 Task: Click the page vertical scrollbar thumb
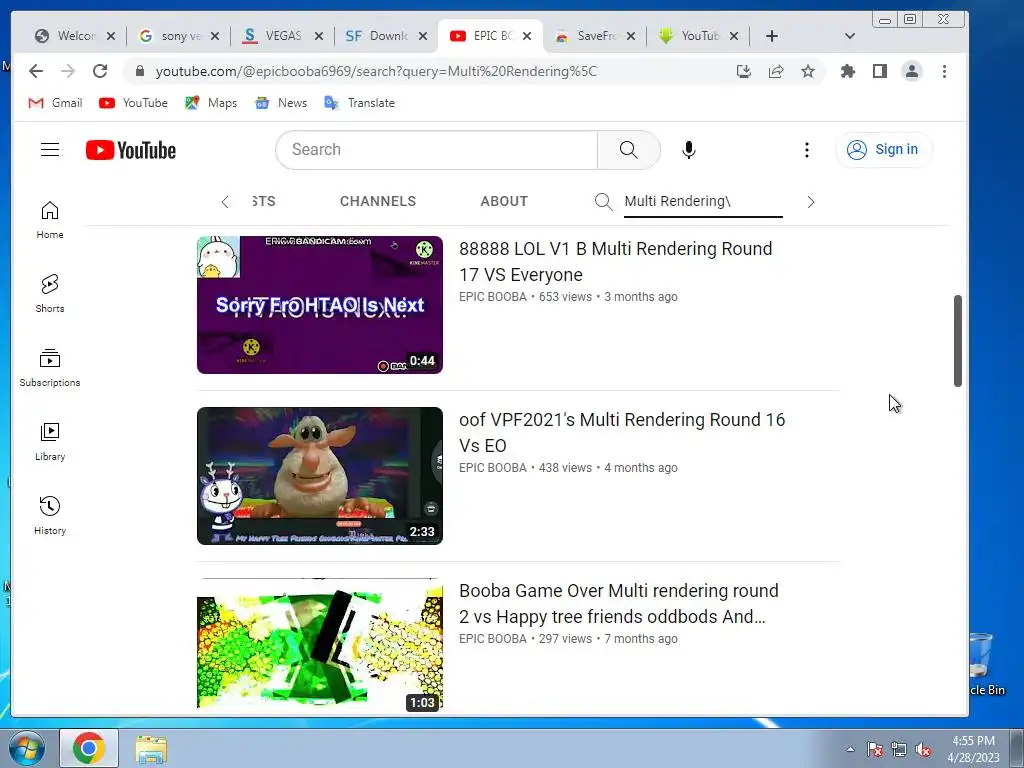(x=957, y=340)
